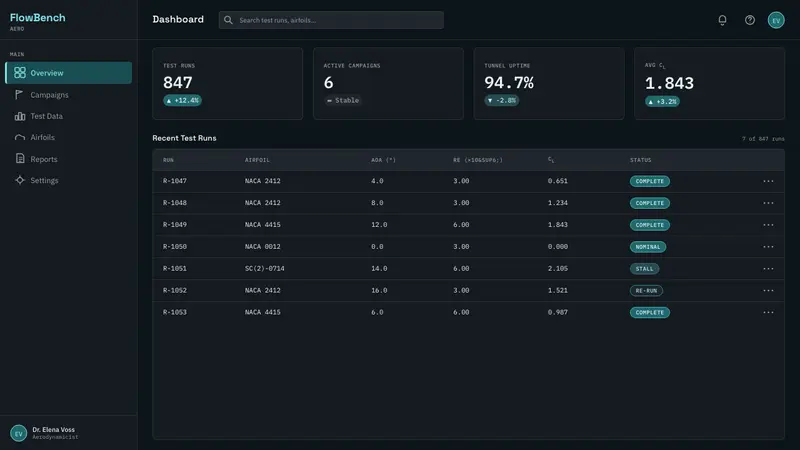Click the STALL status badge
This screenshot has height=450, width=800.
coord(644,269)
